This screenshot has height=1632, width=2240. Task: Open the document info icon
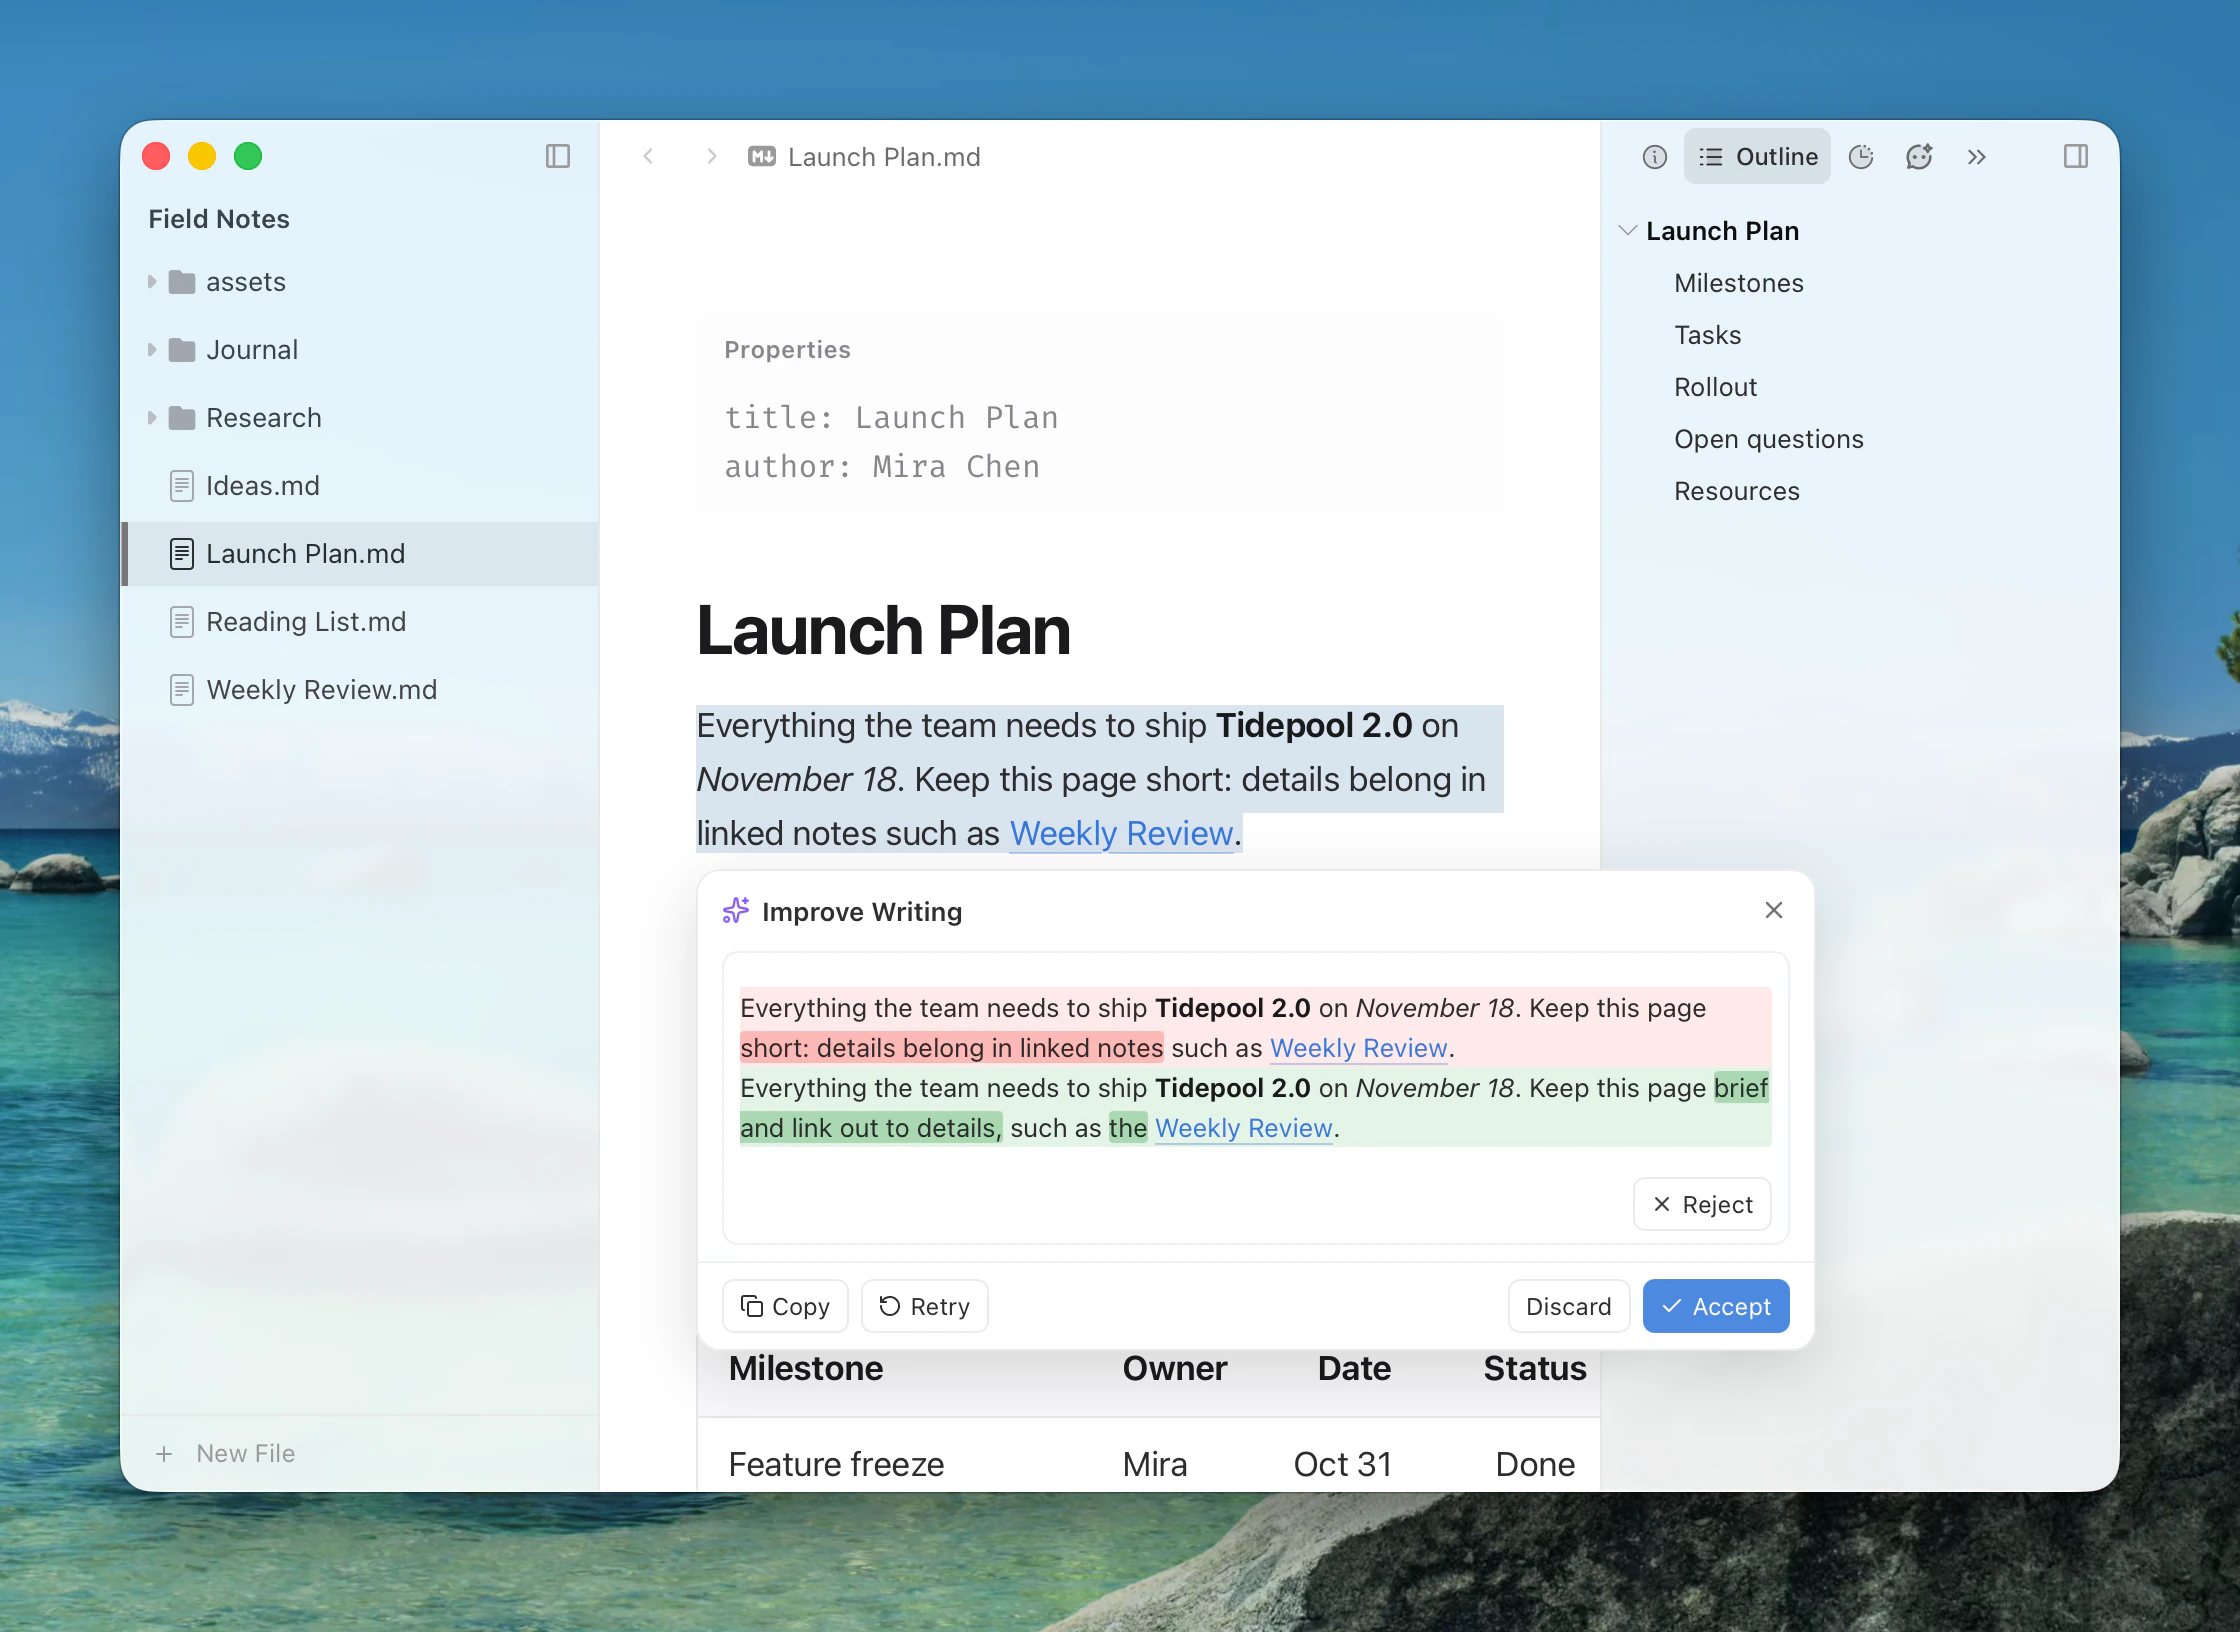point(1655,157)
